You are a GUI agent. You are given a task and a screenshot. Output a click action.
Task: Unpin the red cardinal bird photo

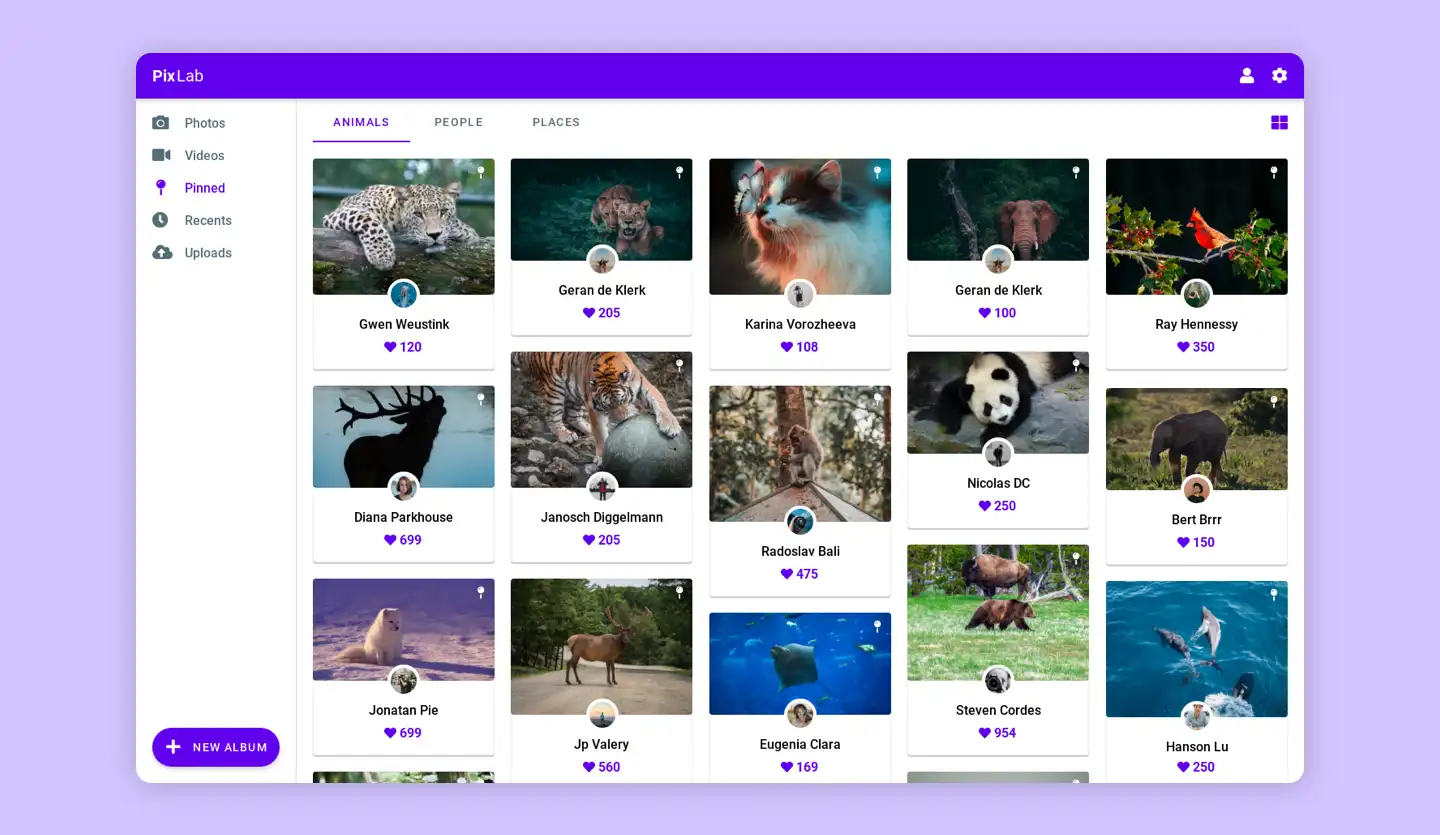point(1274,172)
